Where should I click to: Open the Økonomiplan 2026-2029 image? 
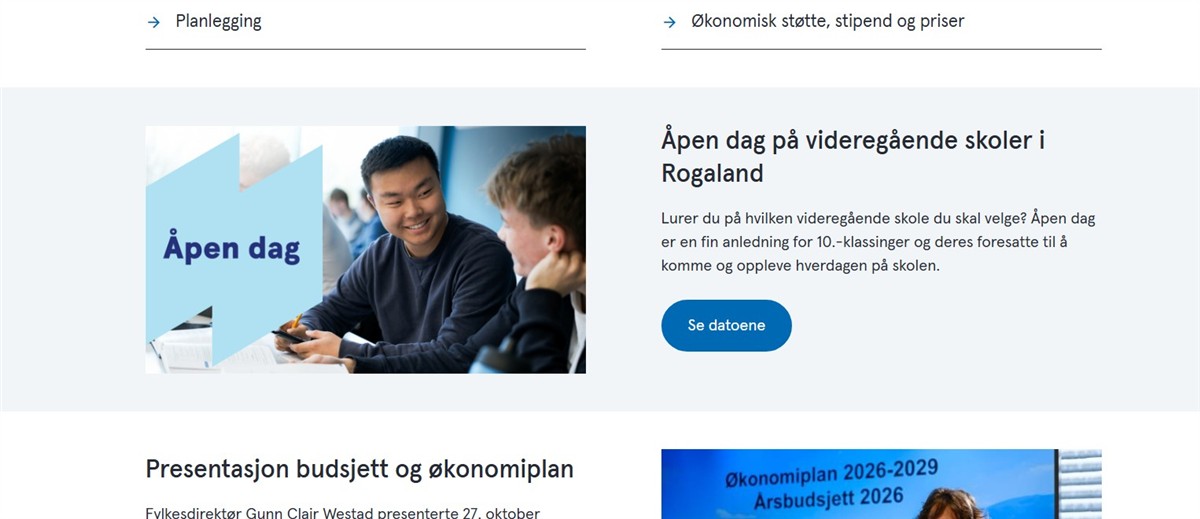point(881,484)
